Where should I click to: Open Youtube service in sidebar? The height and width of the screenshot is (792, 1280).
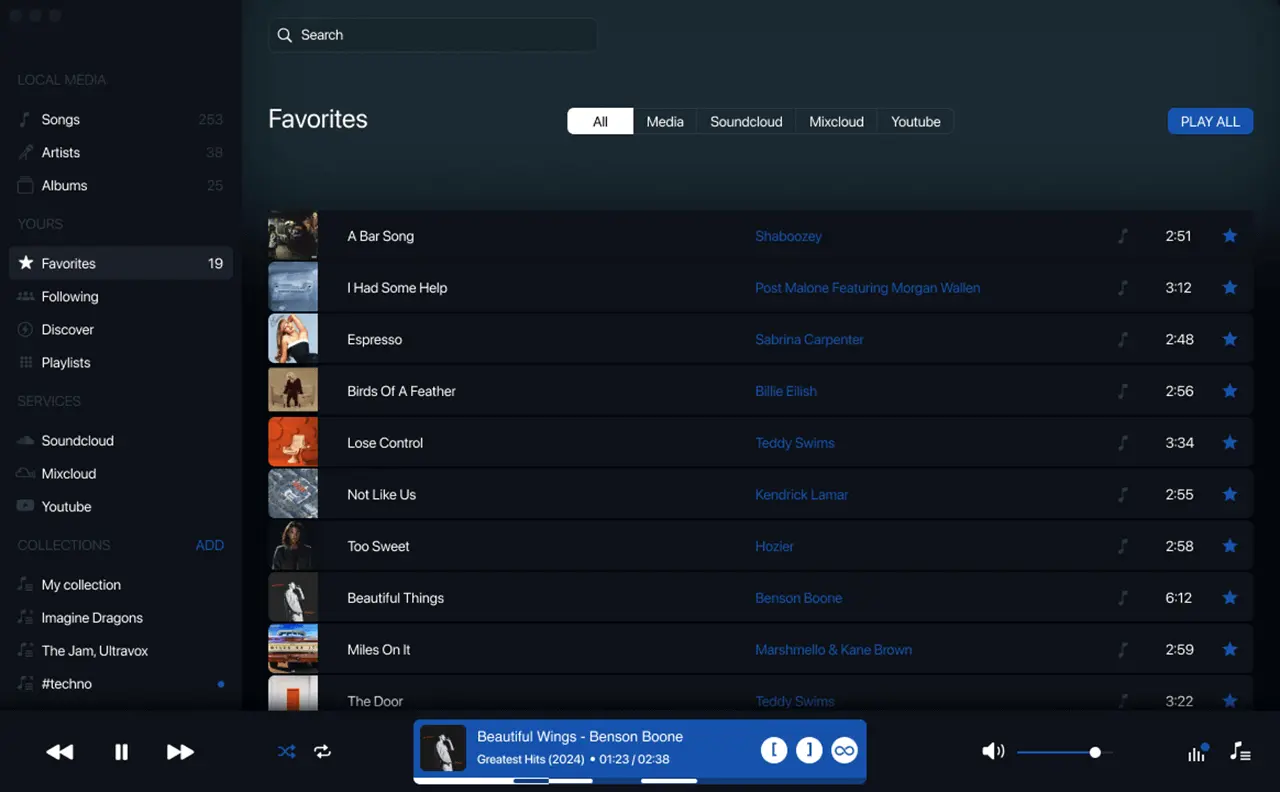pos(121,506)
